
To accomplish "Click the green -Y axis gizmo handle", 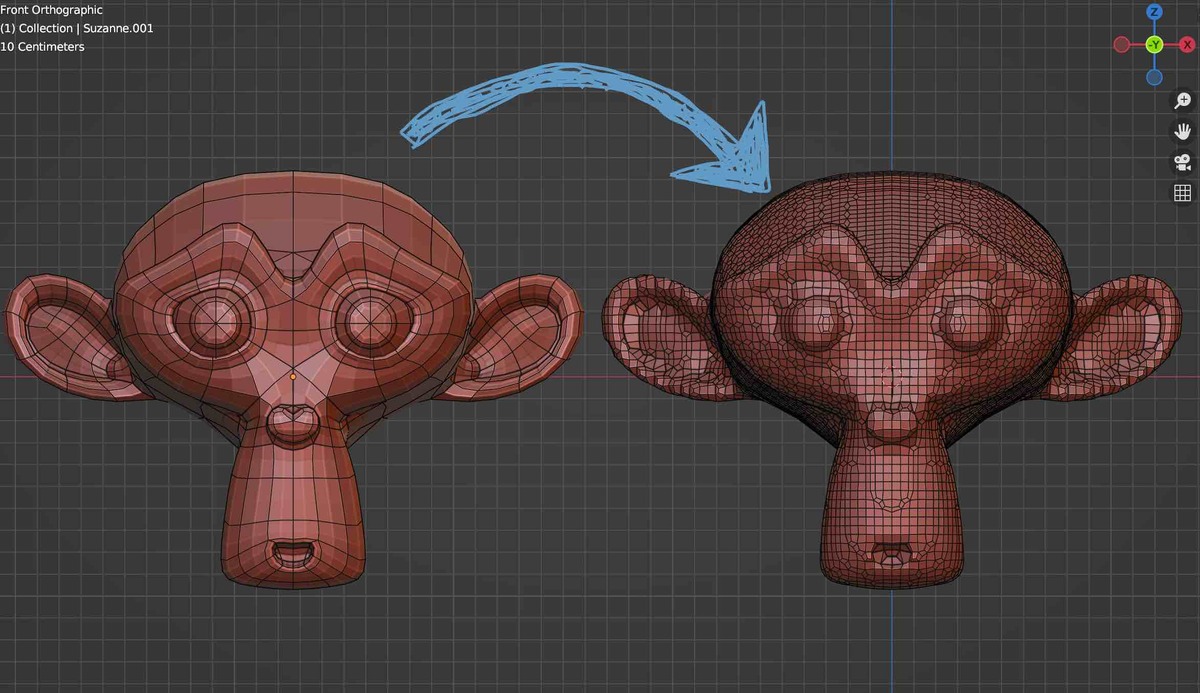I will pyautogui.click(x=1154, y=45).
